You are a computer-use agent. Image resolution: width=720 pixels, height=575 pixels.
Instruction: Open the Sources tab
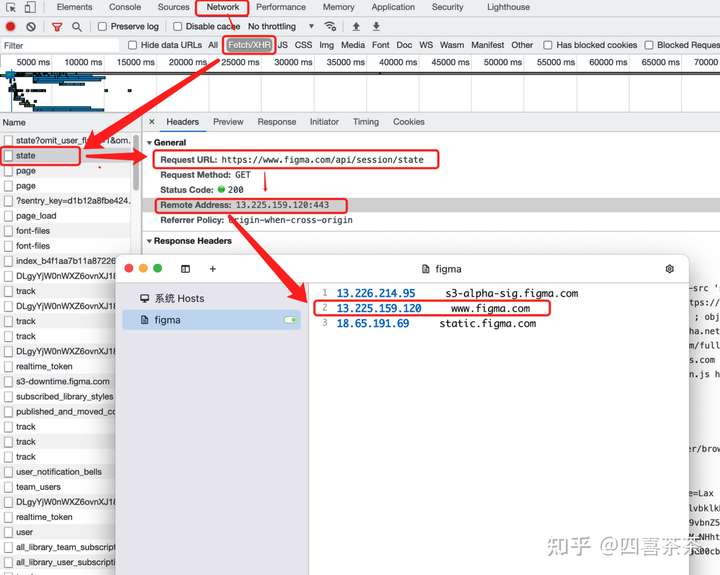pos(174,7)
